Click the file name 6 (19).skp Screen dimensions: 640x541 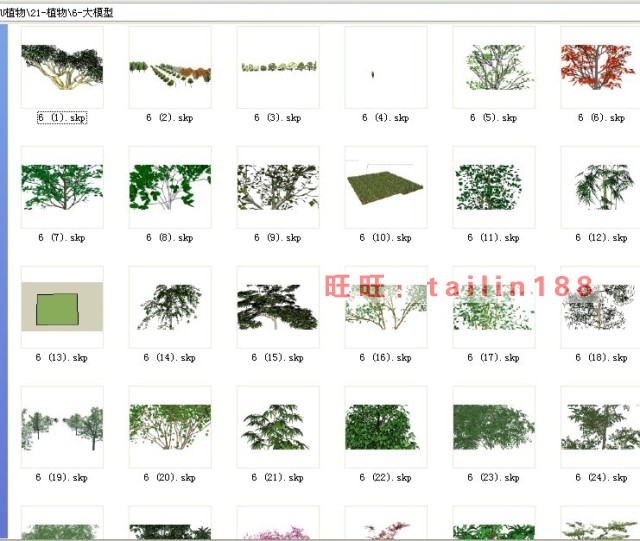coord(62,477)
